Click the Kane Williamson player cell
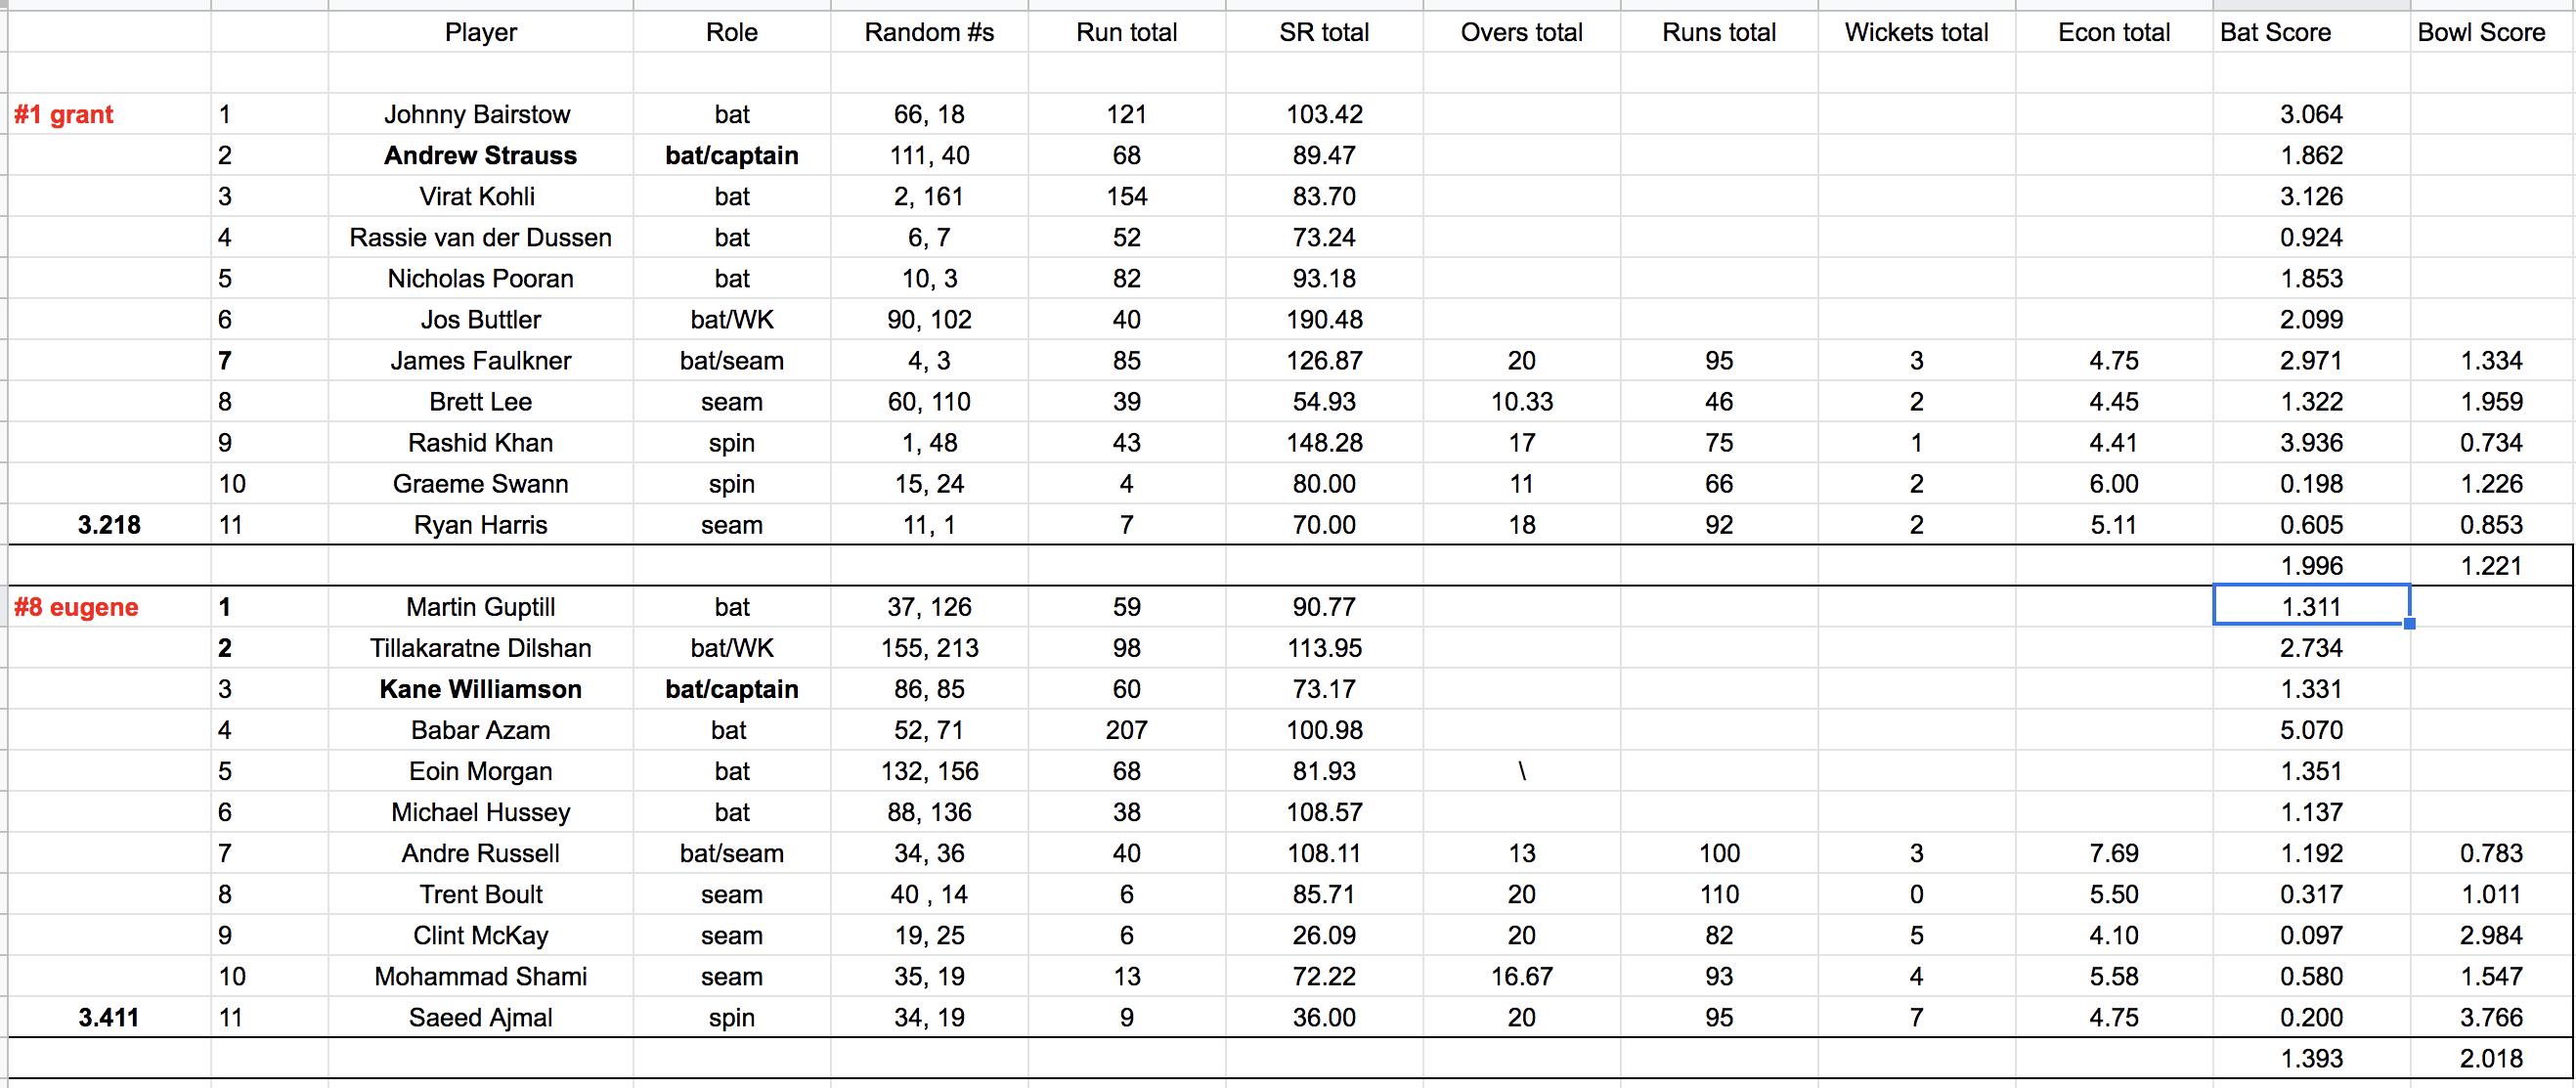The width and height of the screenshot is (2576, 1088). pos(480,689)
